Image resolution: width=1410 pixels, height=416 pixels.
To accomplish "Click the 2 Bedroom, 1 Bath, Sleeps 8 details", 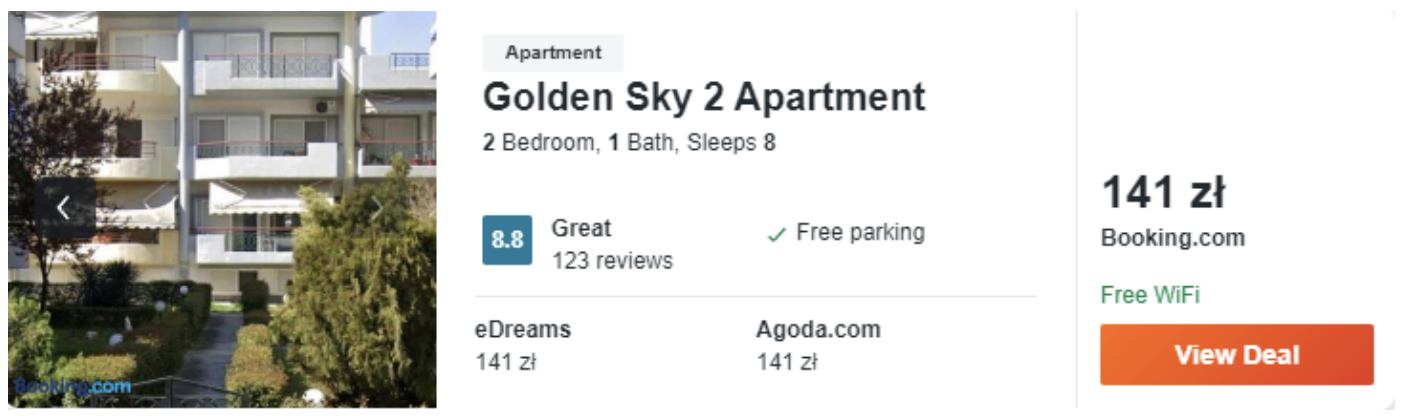I will (629, 143).
